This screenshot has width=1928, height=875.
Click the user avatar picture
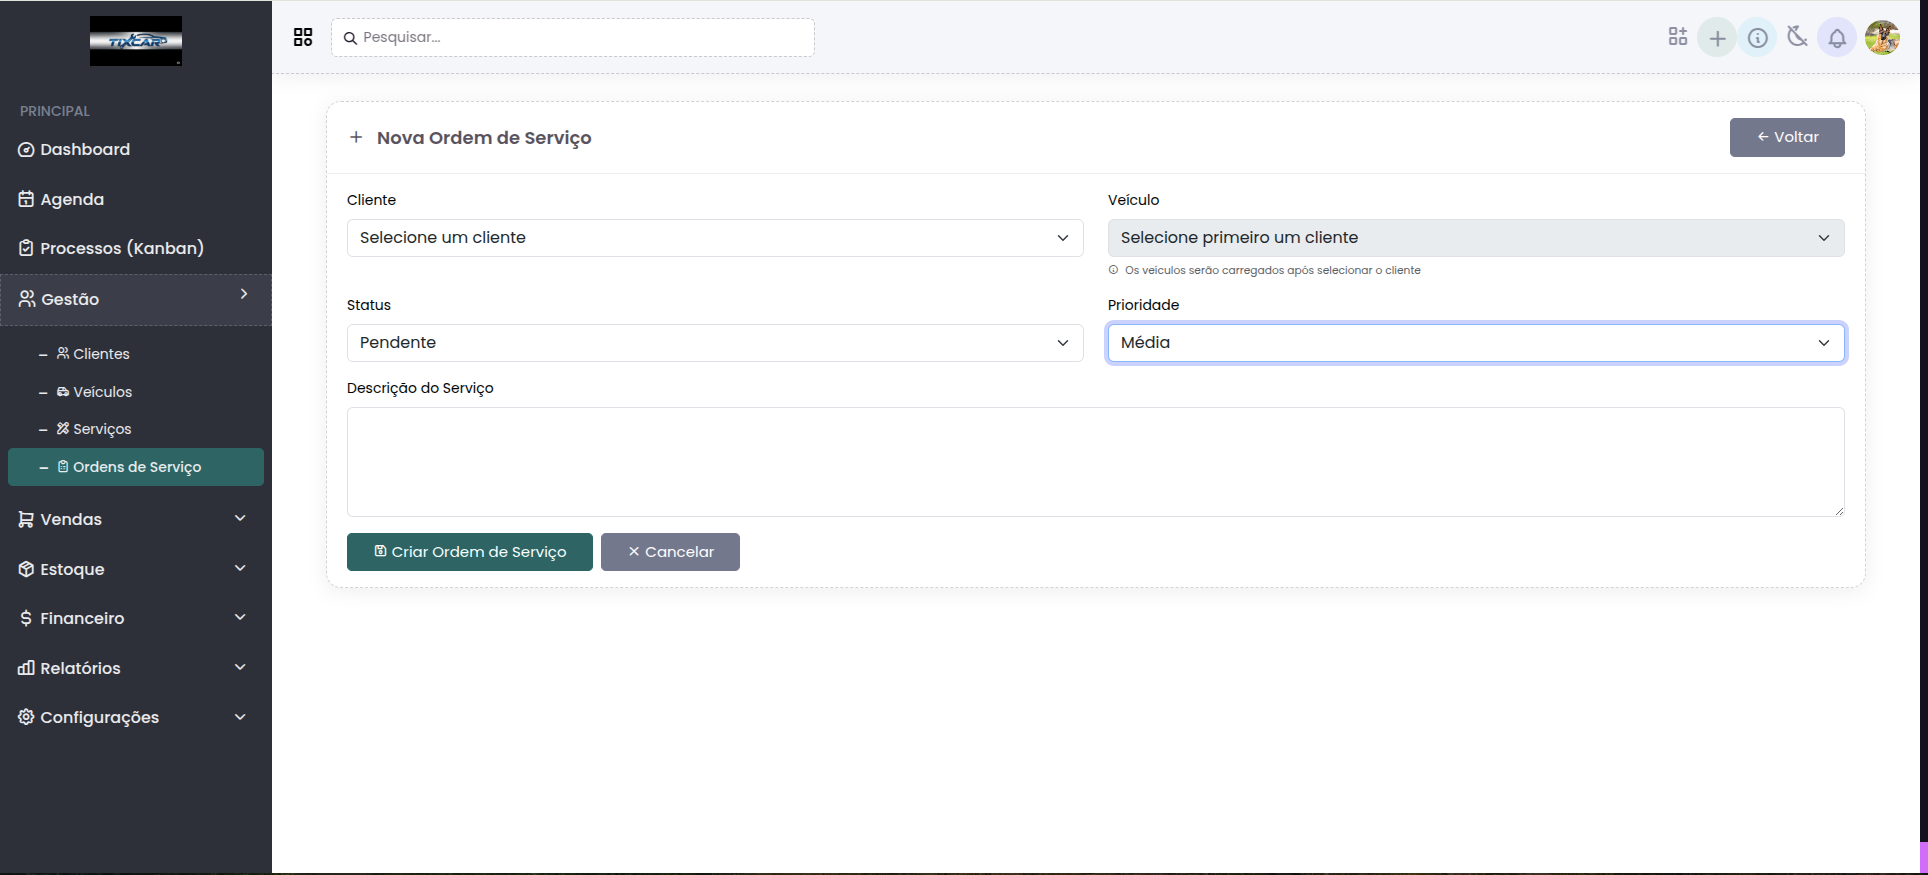coord(1882,38)
